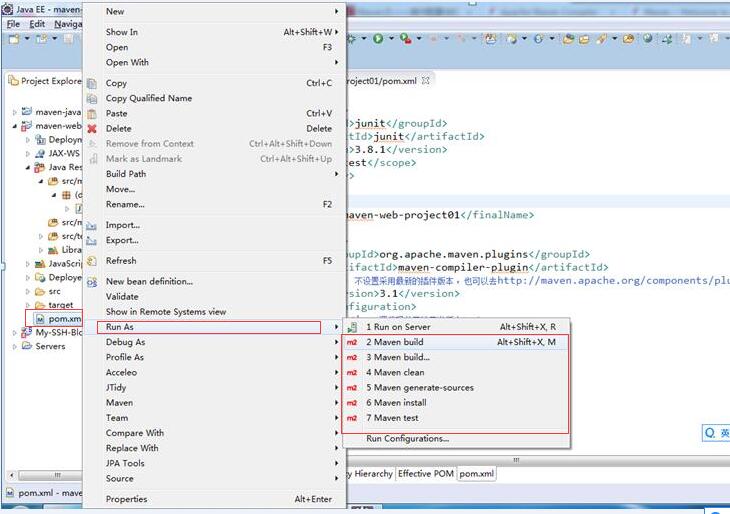
Task: Click the Run External Tools icon with red toolbox
Action: [406, 39]
